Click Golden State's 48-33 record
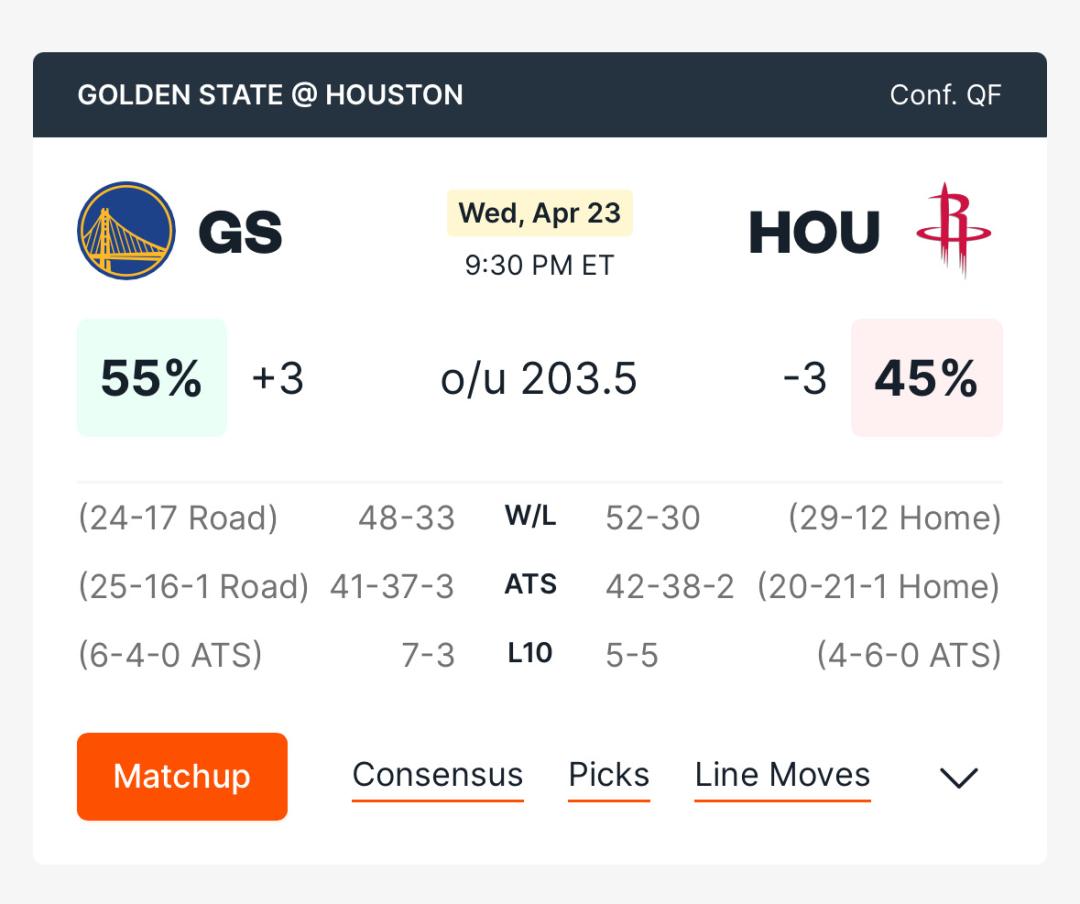 [406, 517]
